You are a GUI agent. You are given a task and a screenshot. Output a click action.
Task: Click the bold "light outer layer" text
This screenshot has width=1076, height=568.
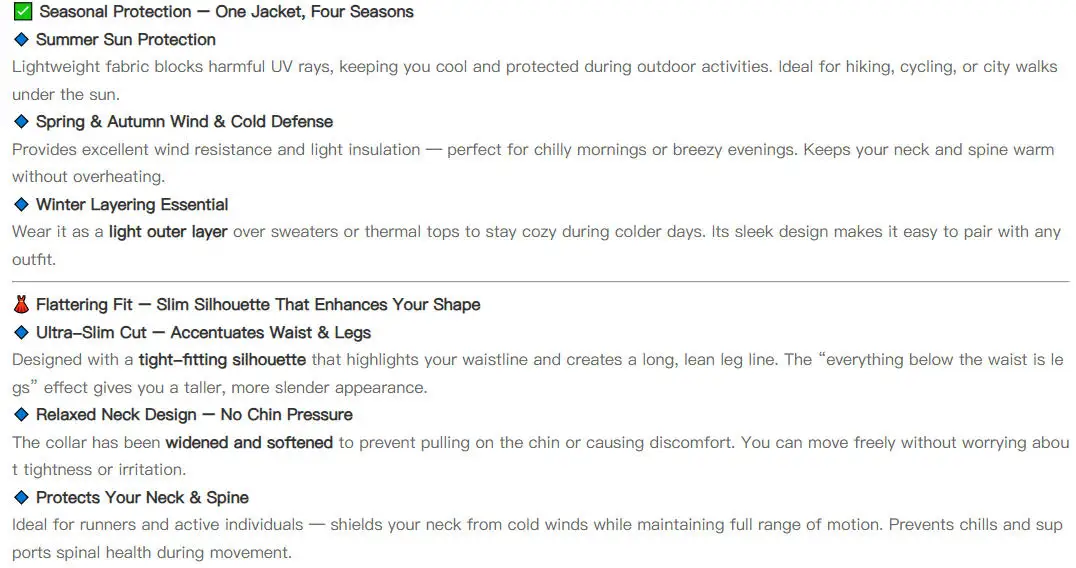pos(168,232)
